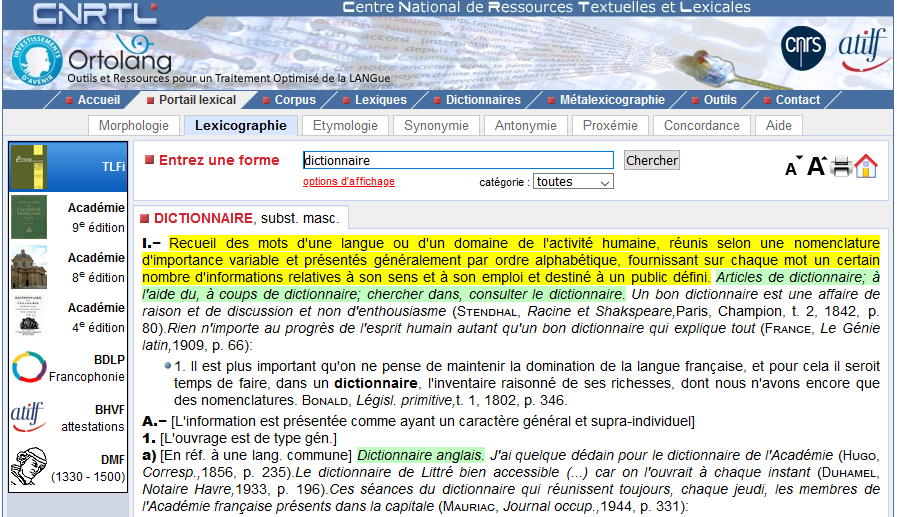897x517 pixels.
Task: Switch to the Synonymie tab
Action: pyautogui.click(x=436, y=125)
